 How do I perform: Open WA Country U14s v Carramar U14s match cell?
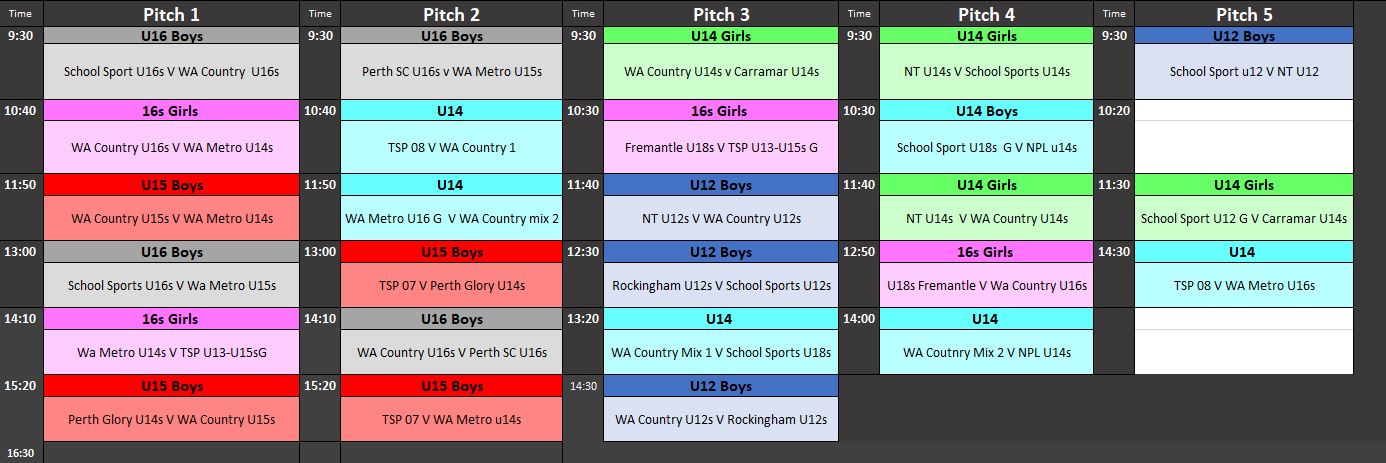pos(721,72)
